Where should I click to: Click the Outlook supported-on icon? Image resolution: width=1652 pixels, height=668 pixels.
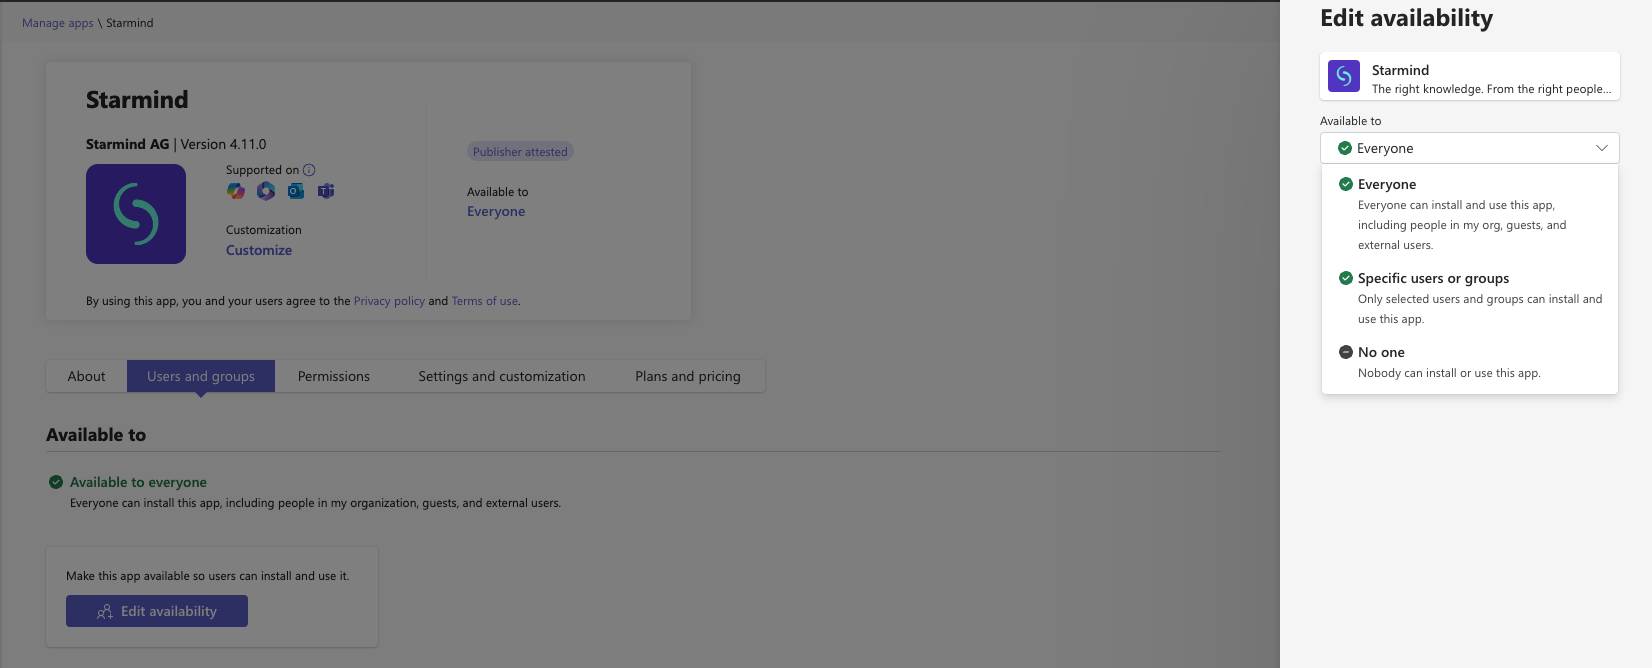(296, 191)
